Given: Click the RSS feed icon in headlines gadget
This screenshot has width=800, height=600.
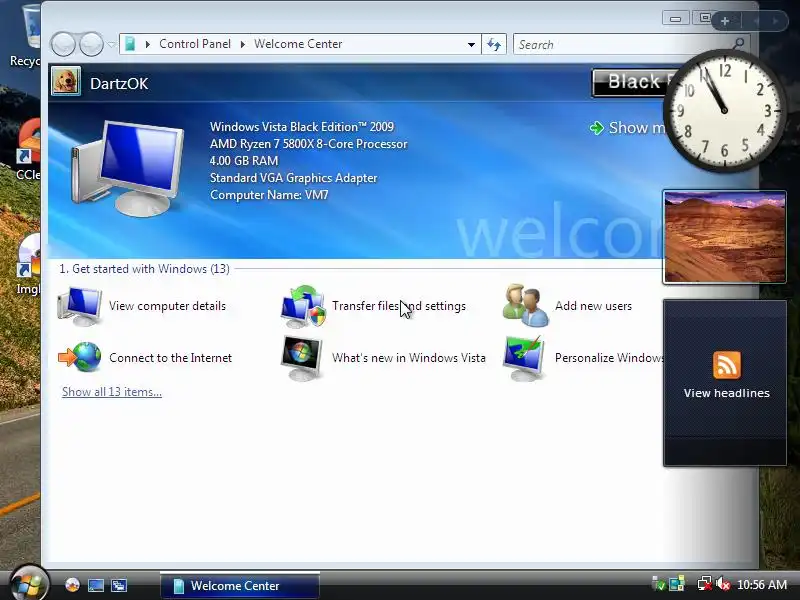Looking at the screenshot, I should click(x=727, y=365).
